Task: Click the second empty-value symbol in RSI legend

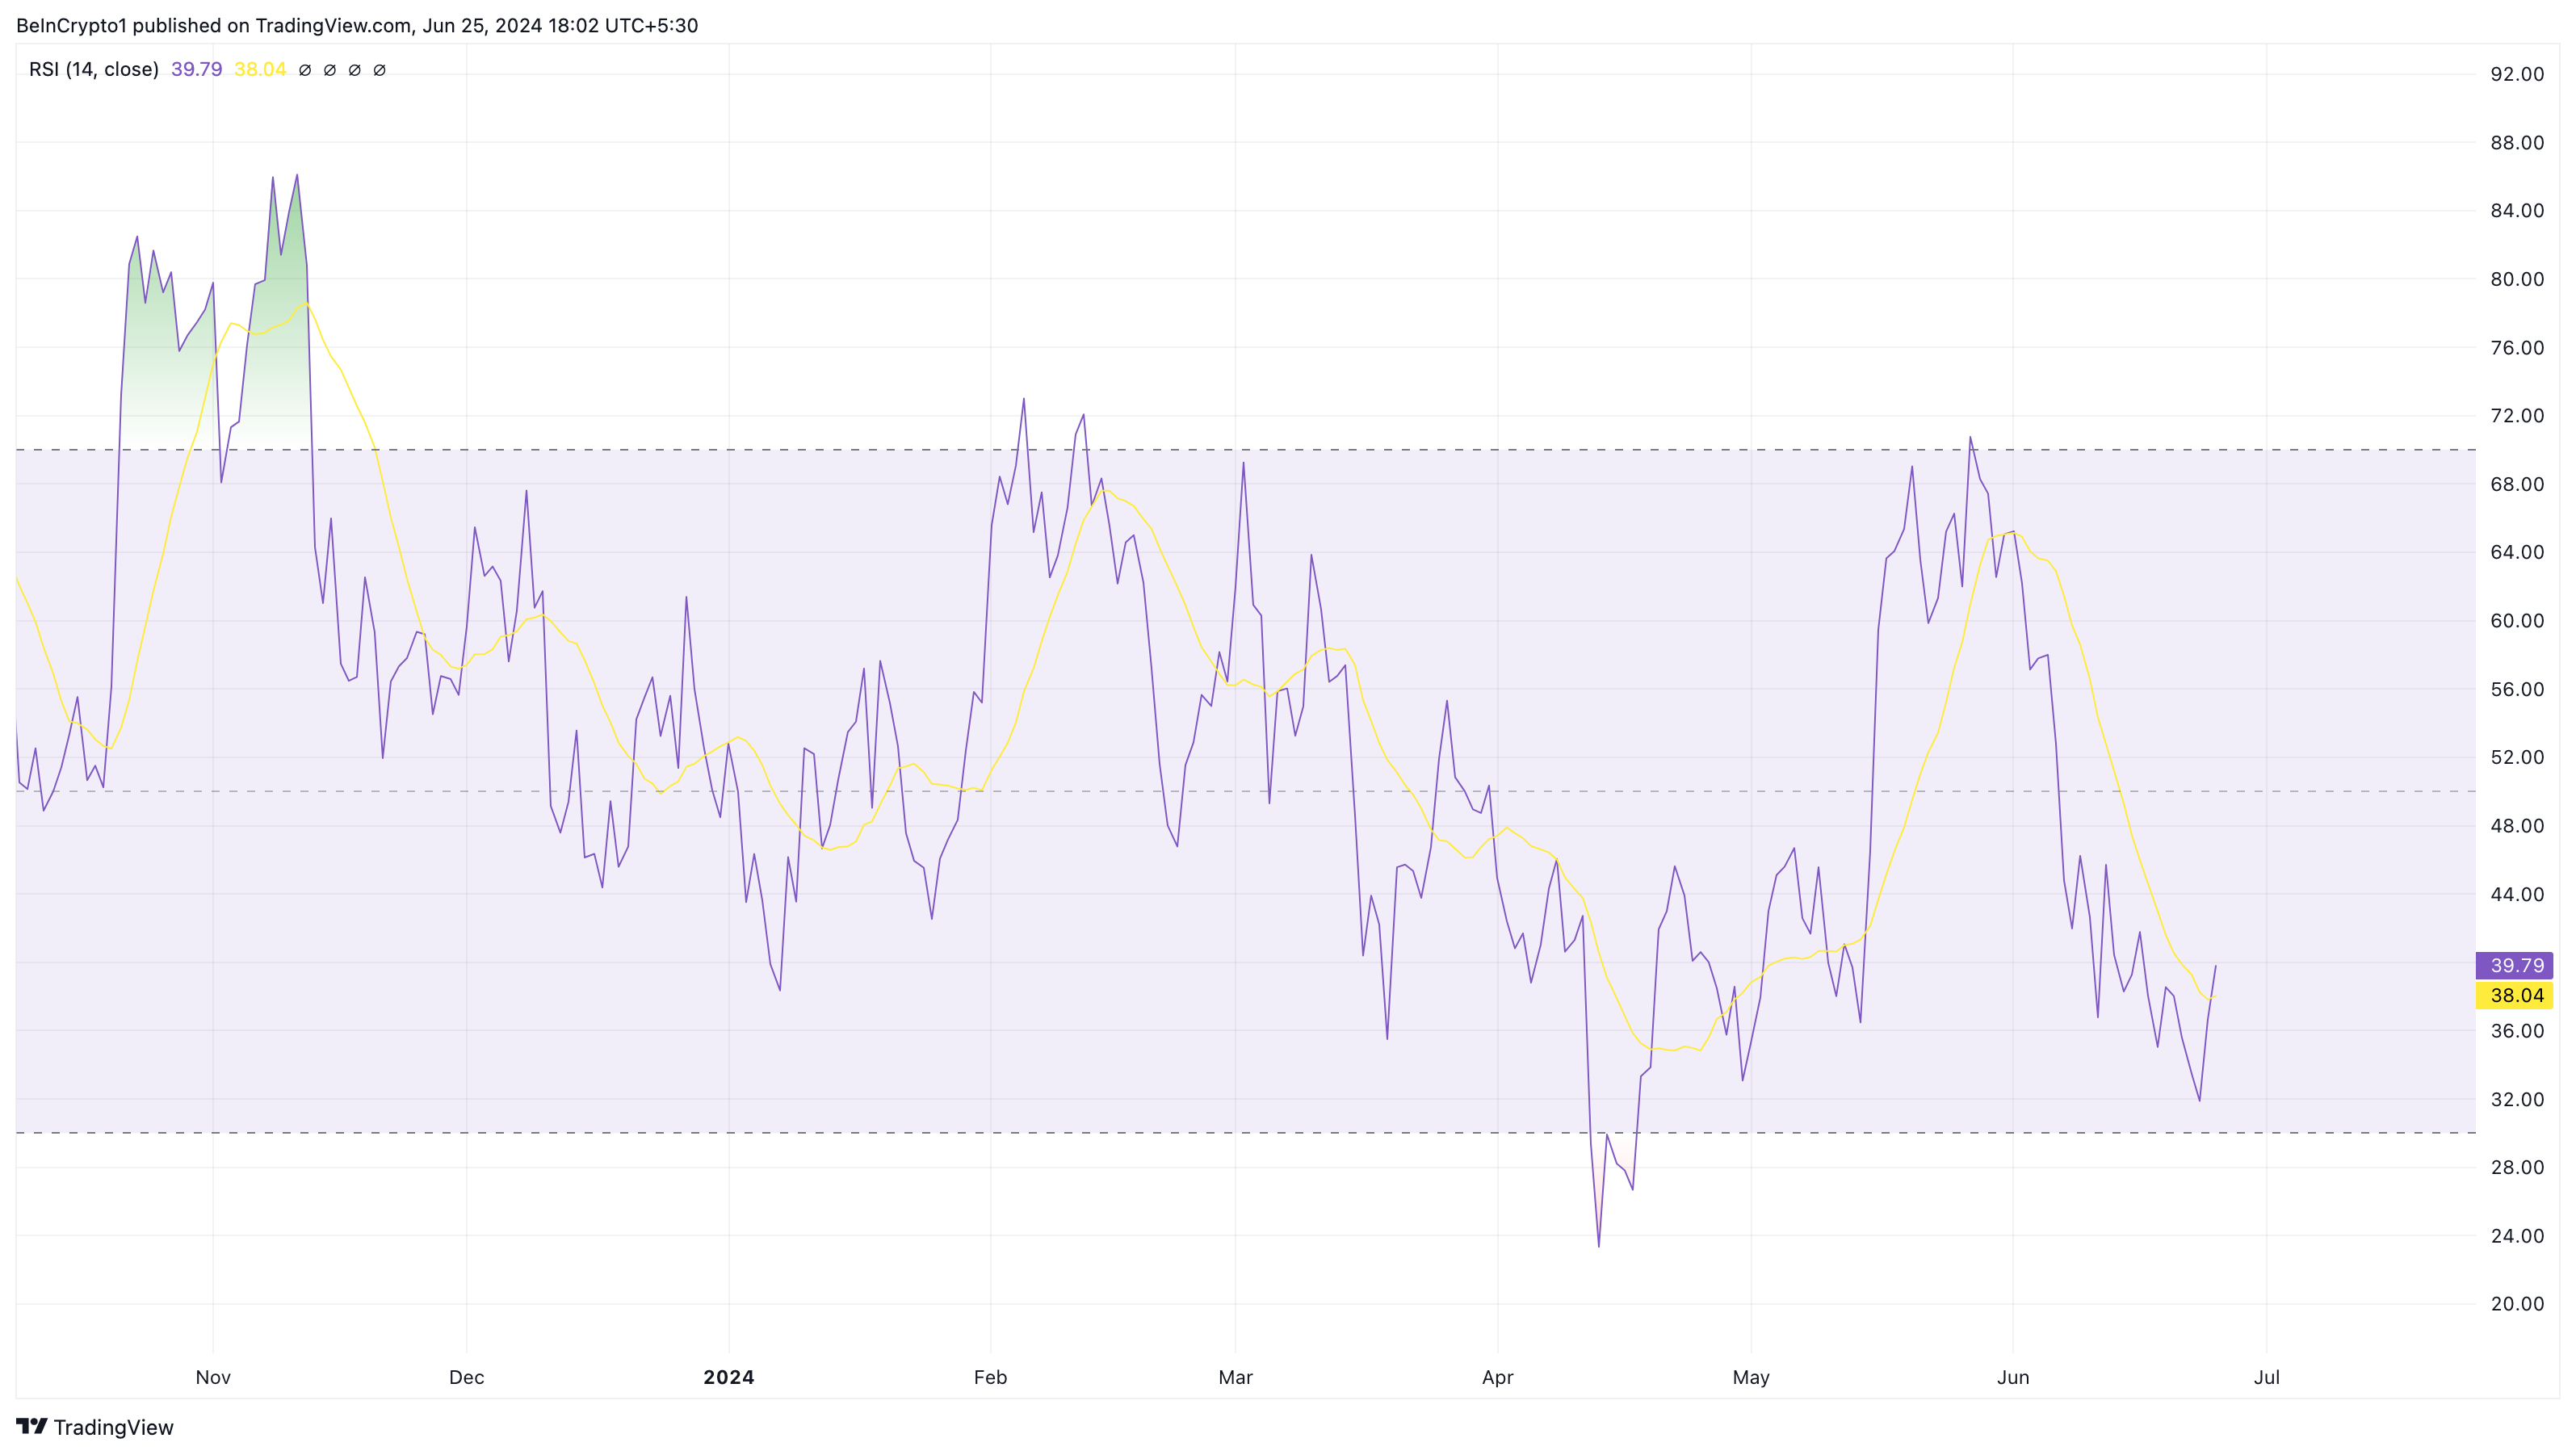Action: [330, 70]
